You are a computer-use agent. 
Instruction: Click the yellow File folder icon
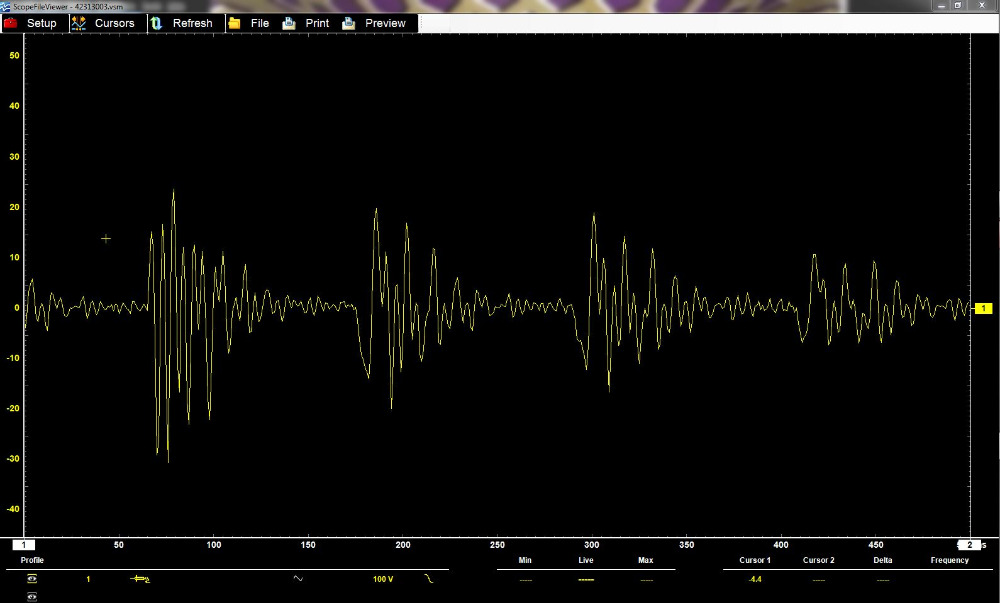(234, 23)
